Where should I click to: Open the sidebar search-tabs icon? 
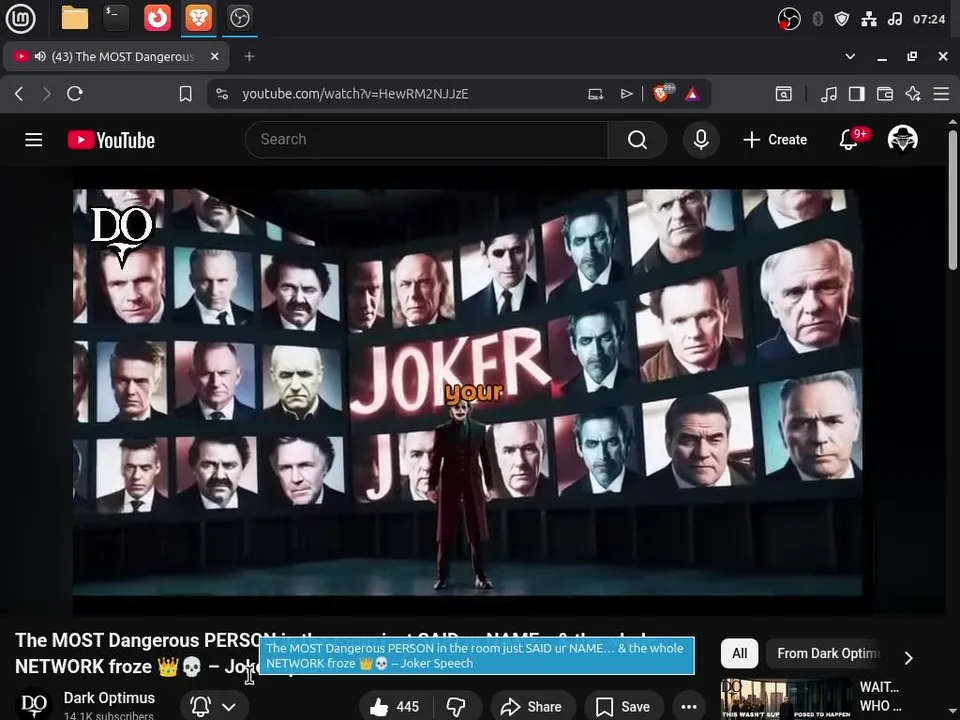point(784,94)
